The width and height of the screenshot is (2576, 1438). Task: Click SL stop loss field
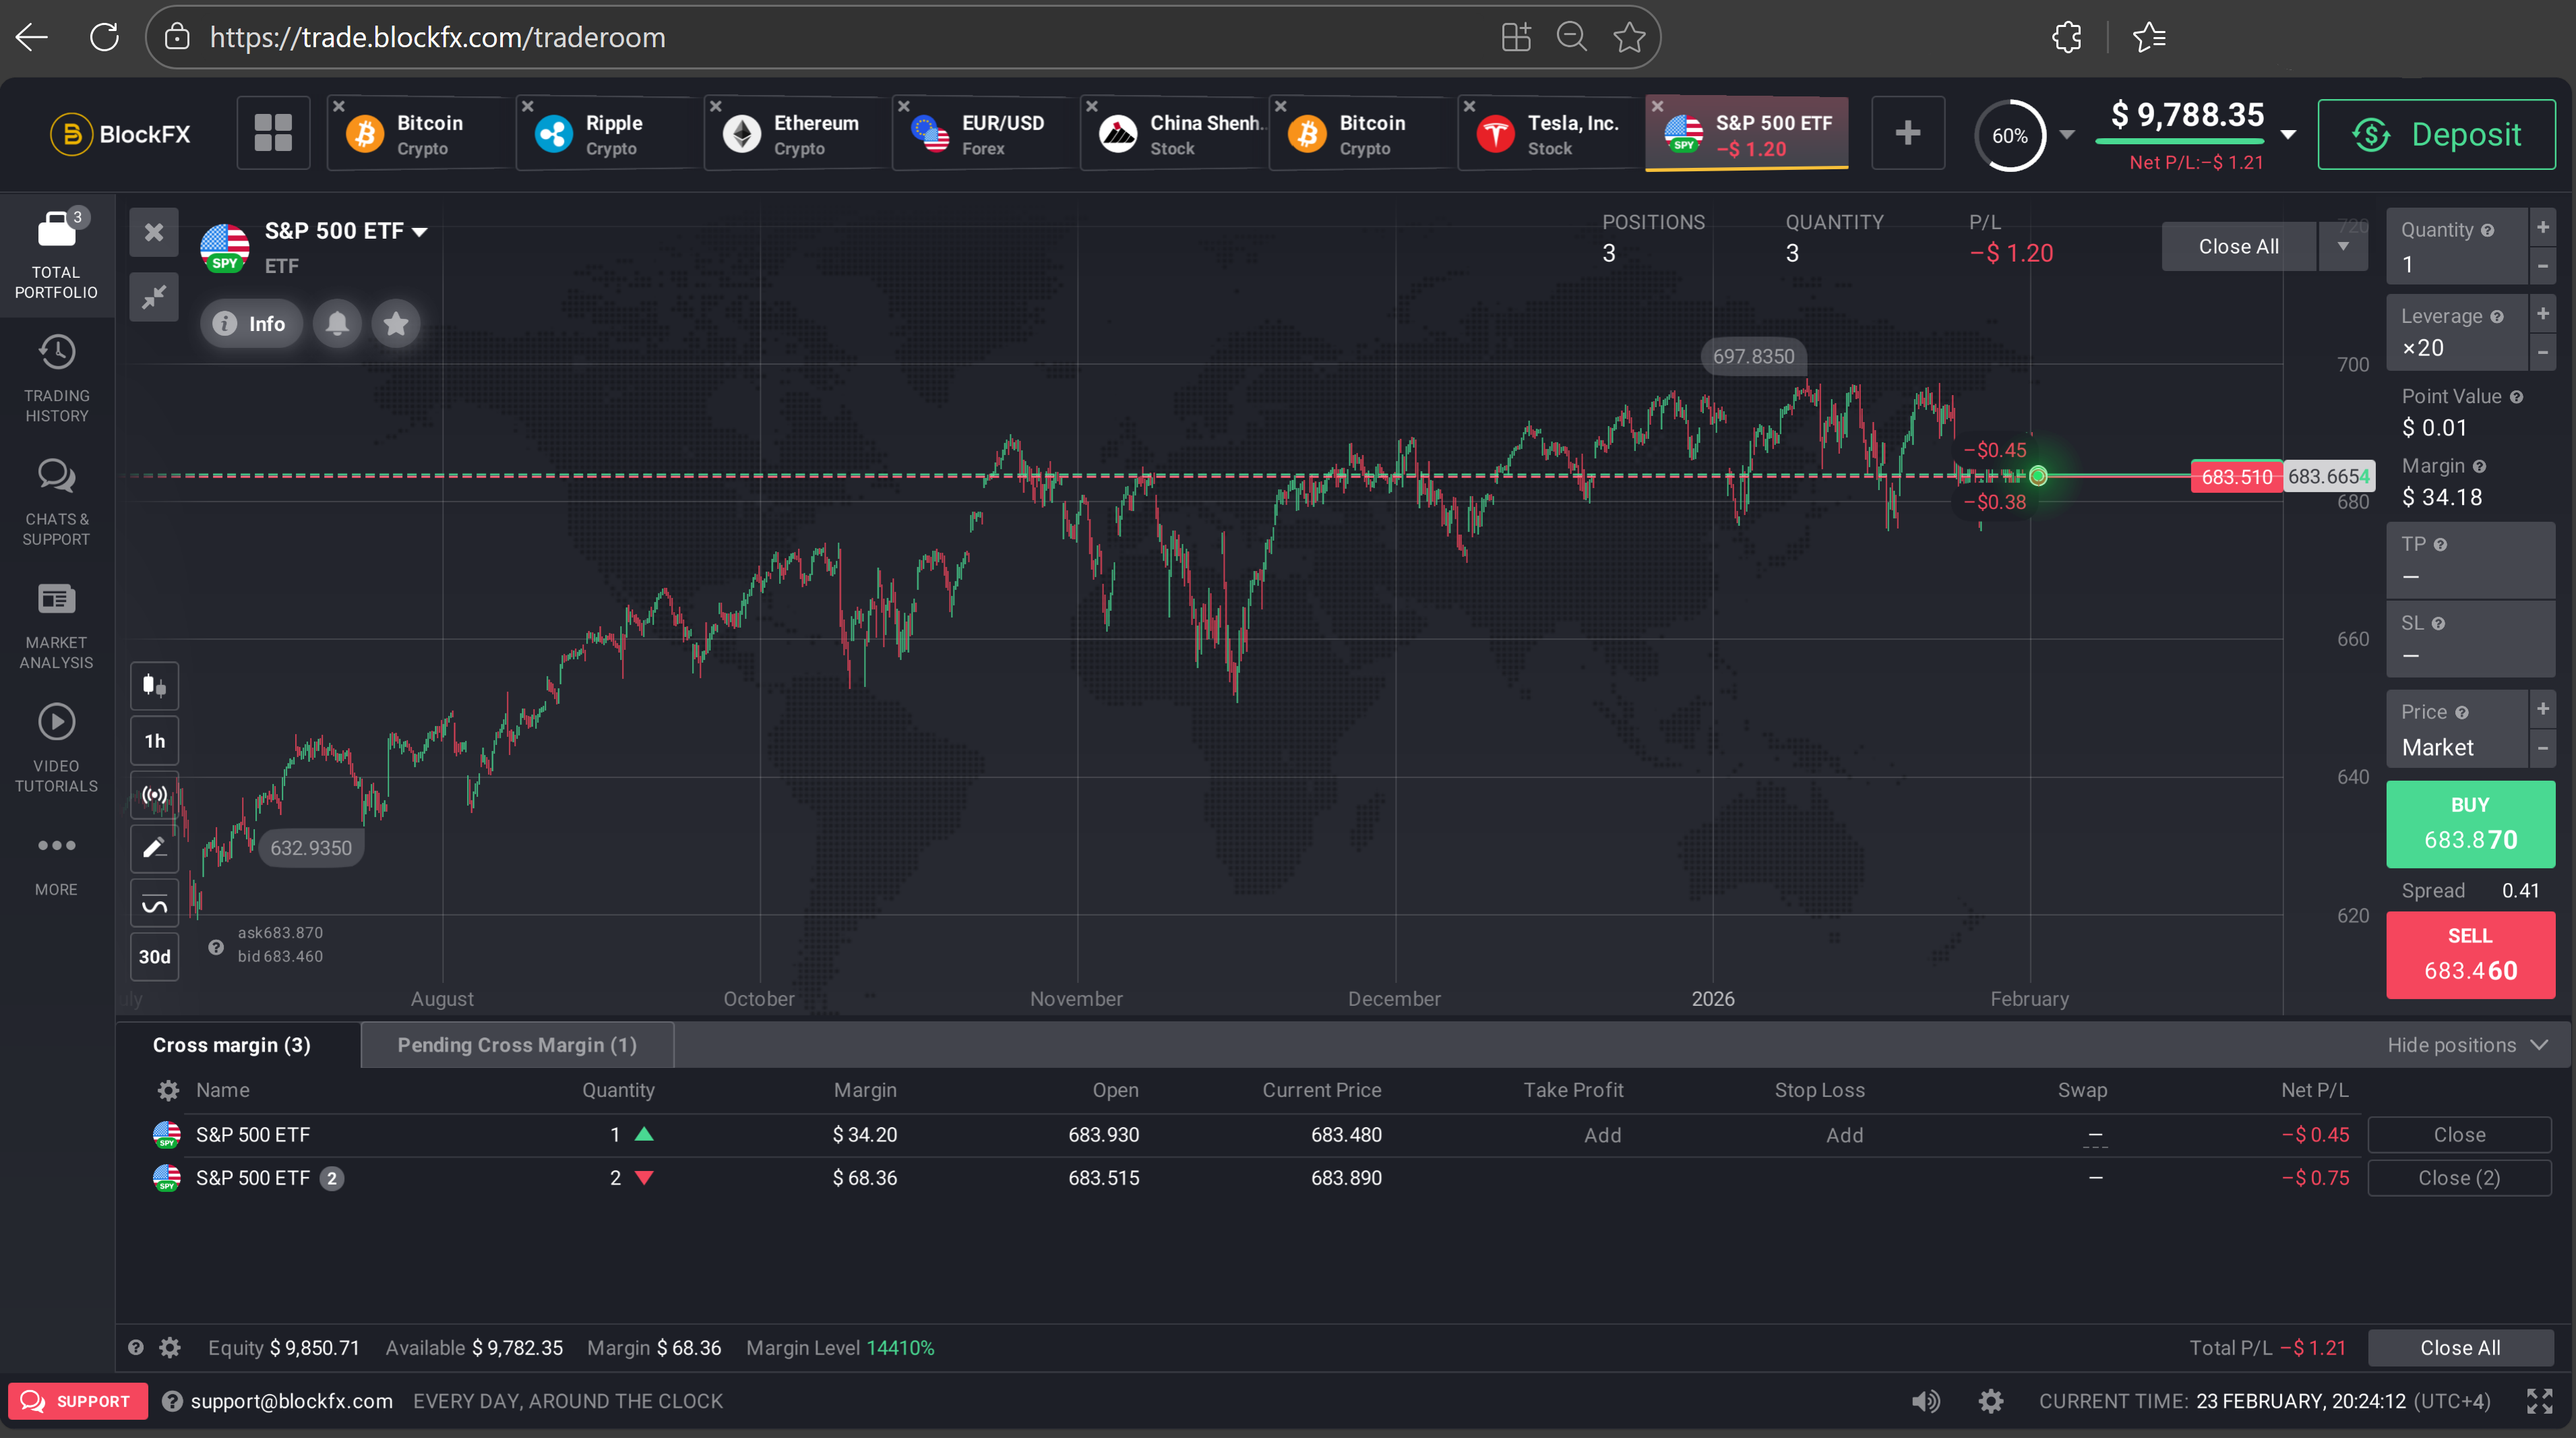click(2470, 640)
